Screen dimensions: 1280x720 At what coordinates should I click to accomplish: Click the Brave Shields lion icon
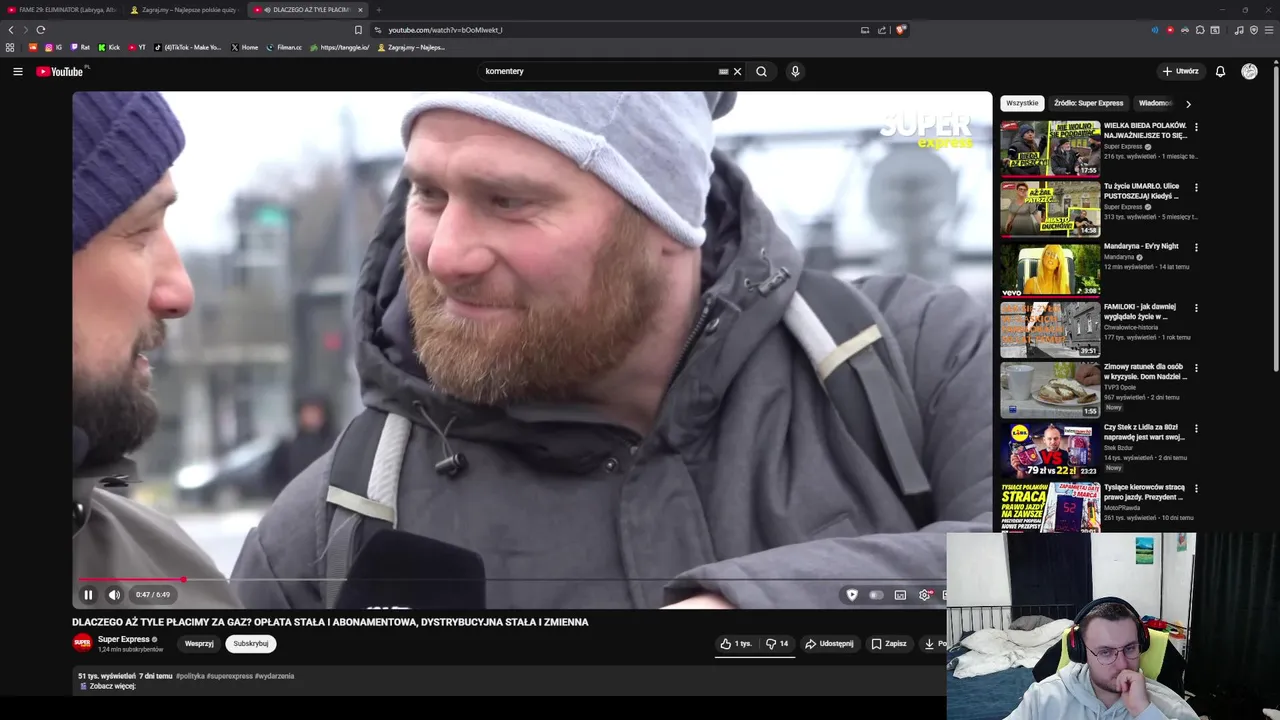click(x=900, y=30)
